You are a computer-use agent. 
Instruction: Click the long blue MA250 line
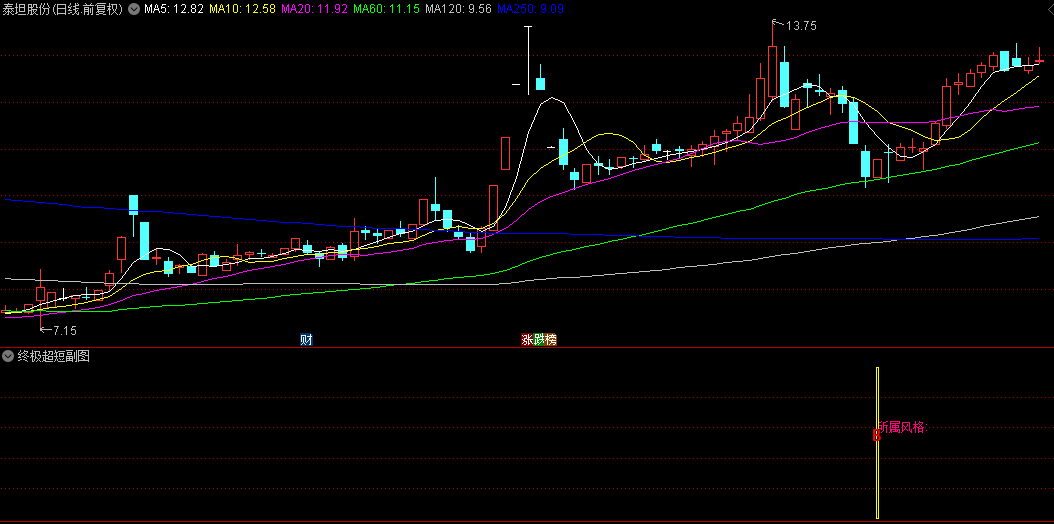click(200, 213)
